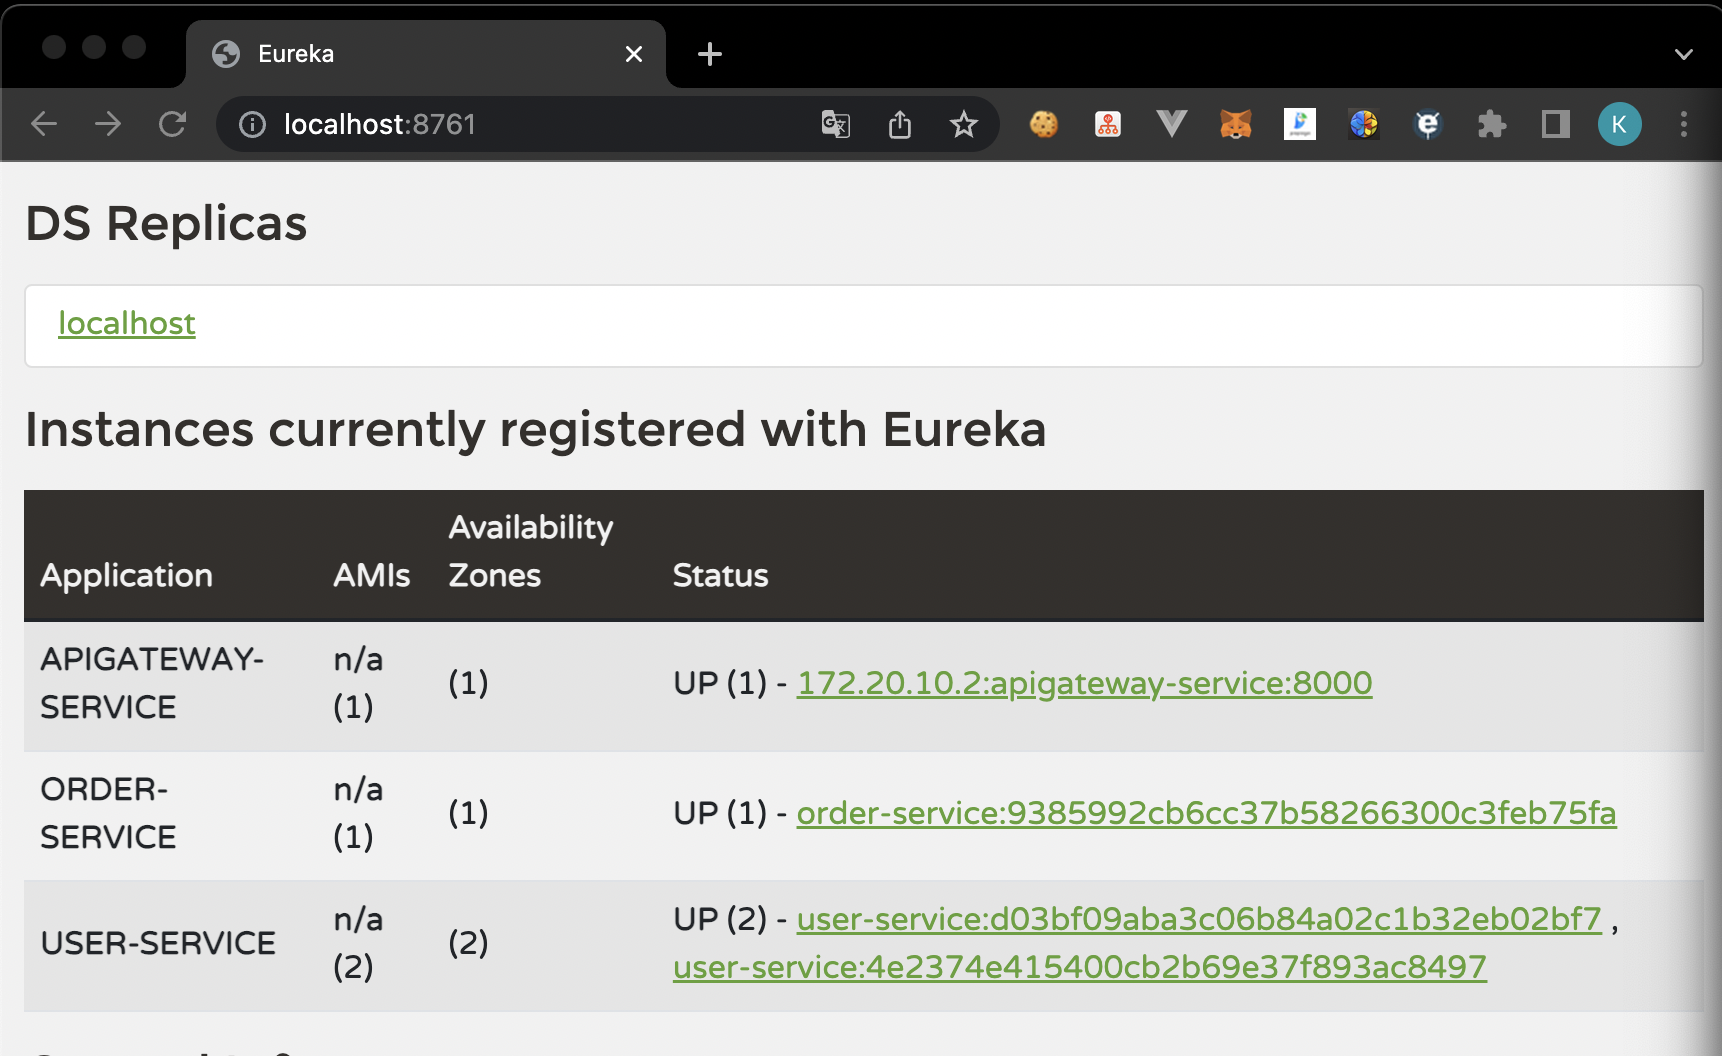Select UP (1) status text for ORDER-SERVICE
Viewport: 1722px width, 1056px height.
pos(720,813)
